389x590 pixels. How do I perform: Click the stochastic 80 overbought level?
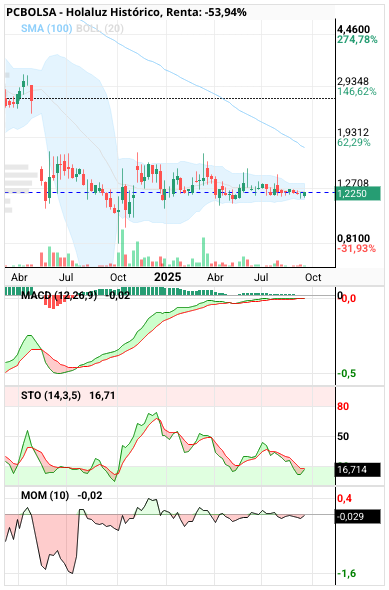(343, 406)
